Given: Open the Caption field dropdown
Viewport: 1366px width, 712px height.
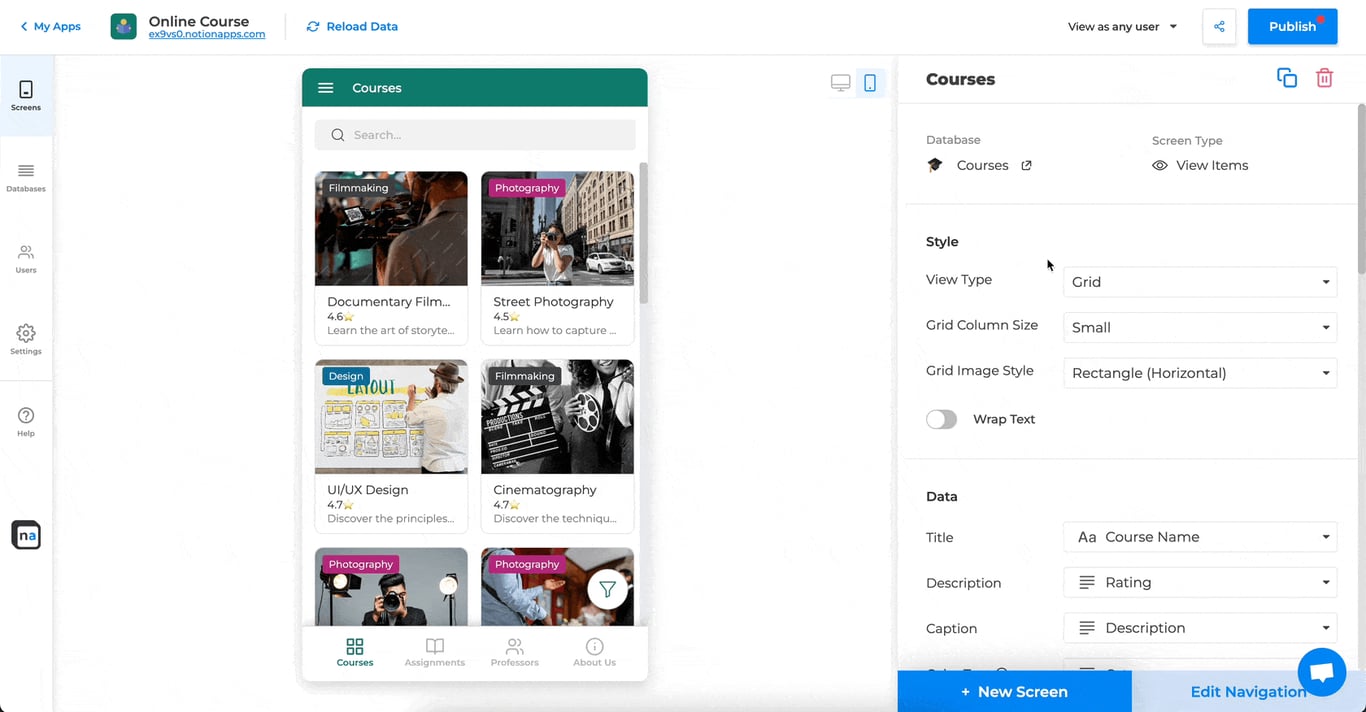Looking at the screenshot, I should click(x=1200, y=628).
